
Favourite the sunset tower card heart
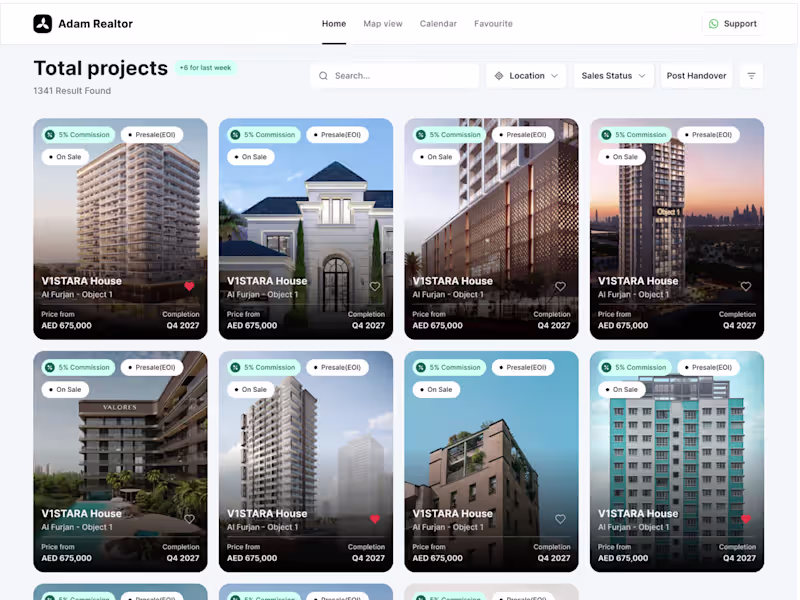tap(746, 286)
